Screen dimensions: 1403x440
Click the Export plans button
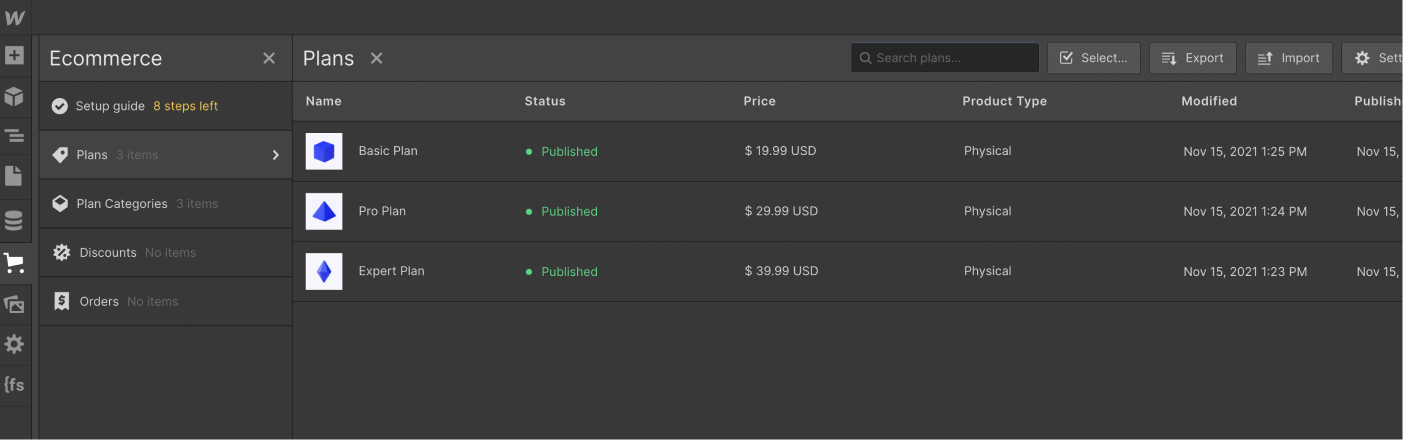[1192, 58]
